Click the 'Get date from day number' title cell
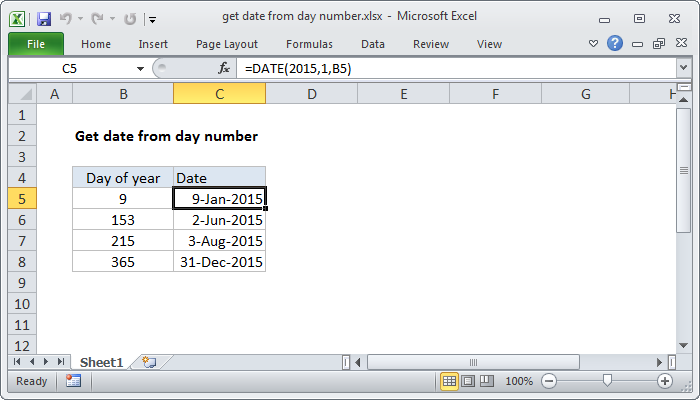The width and height of the screenshot is (700, 400). 166,136
